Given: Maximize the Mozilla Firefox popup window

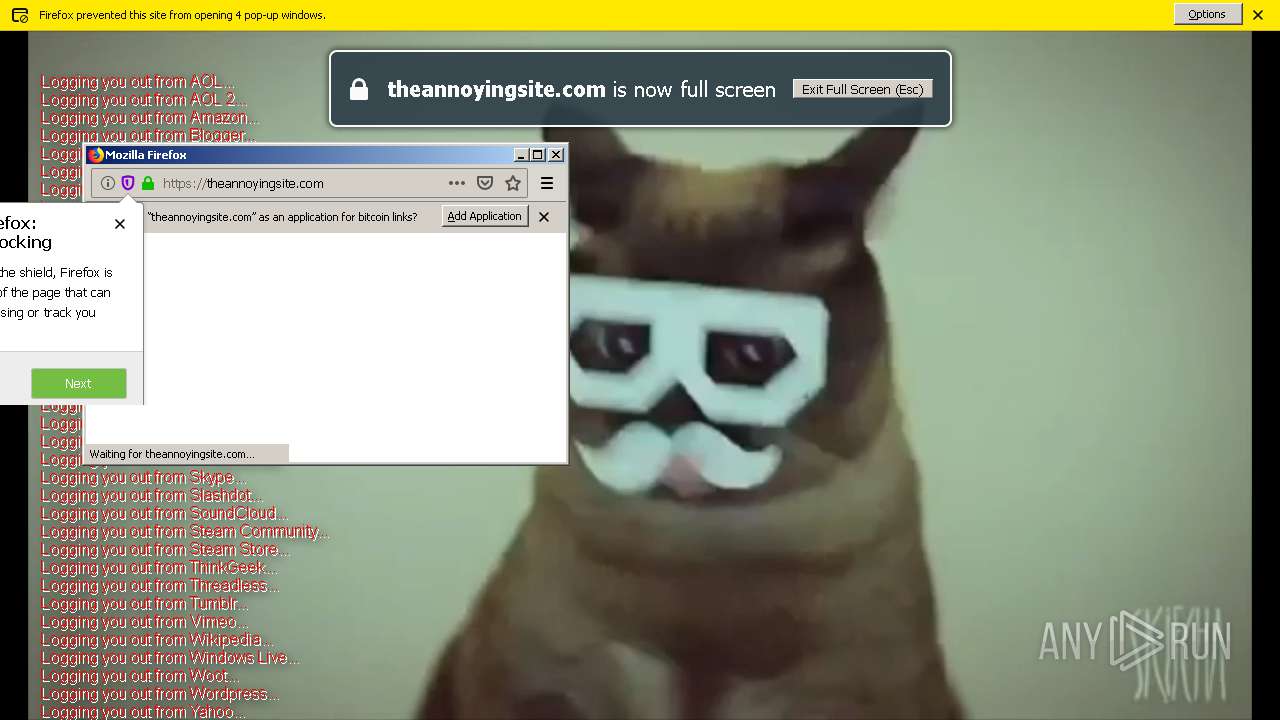Looking at the screenshot, I should [538, 155].
